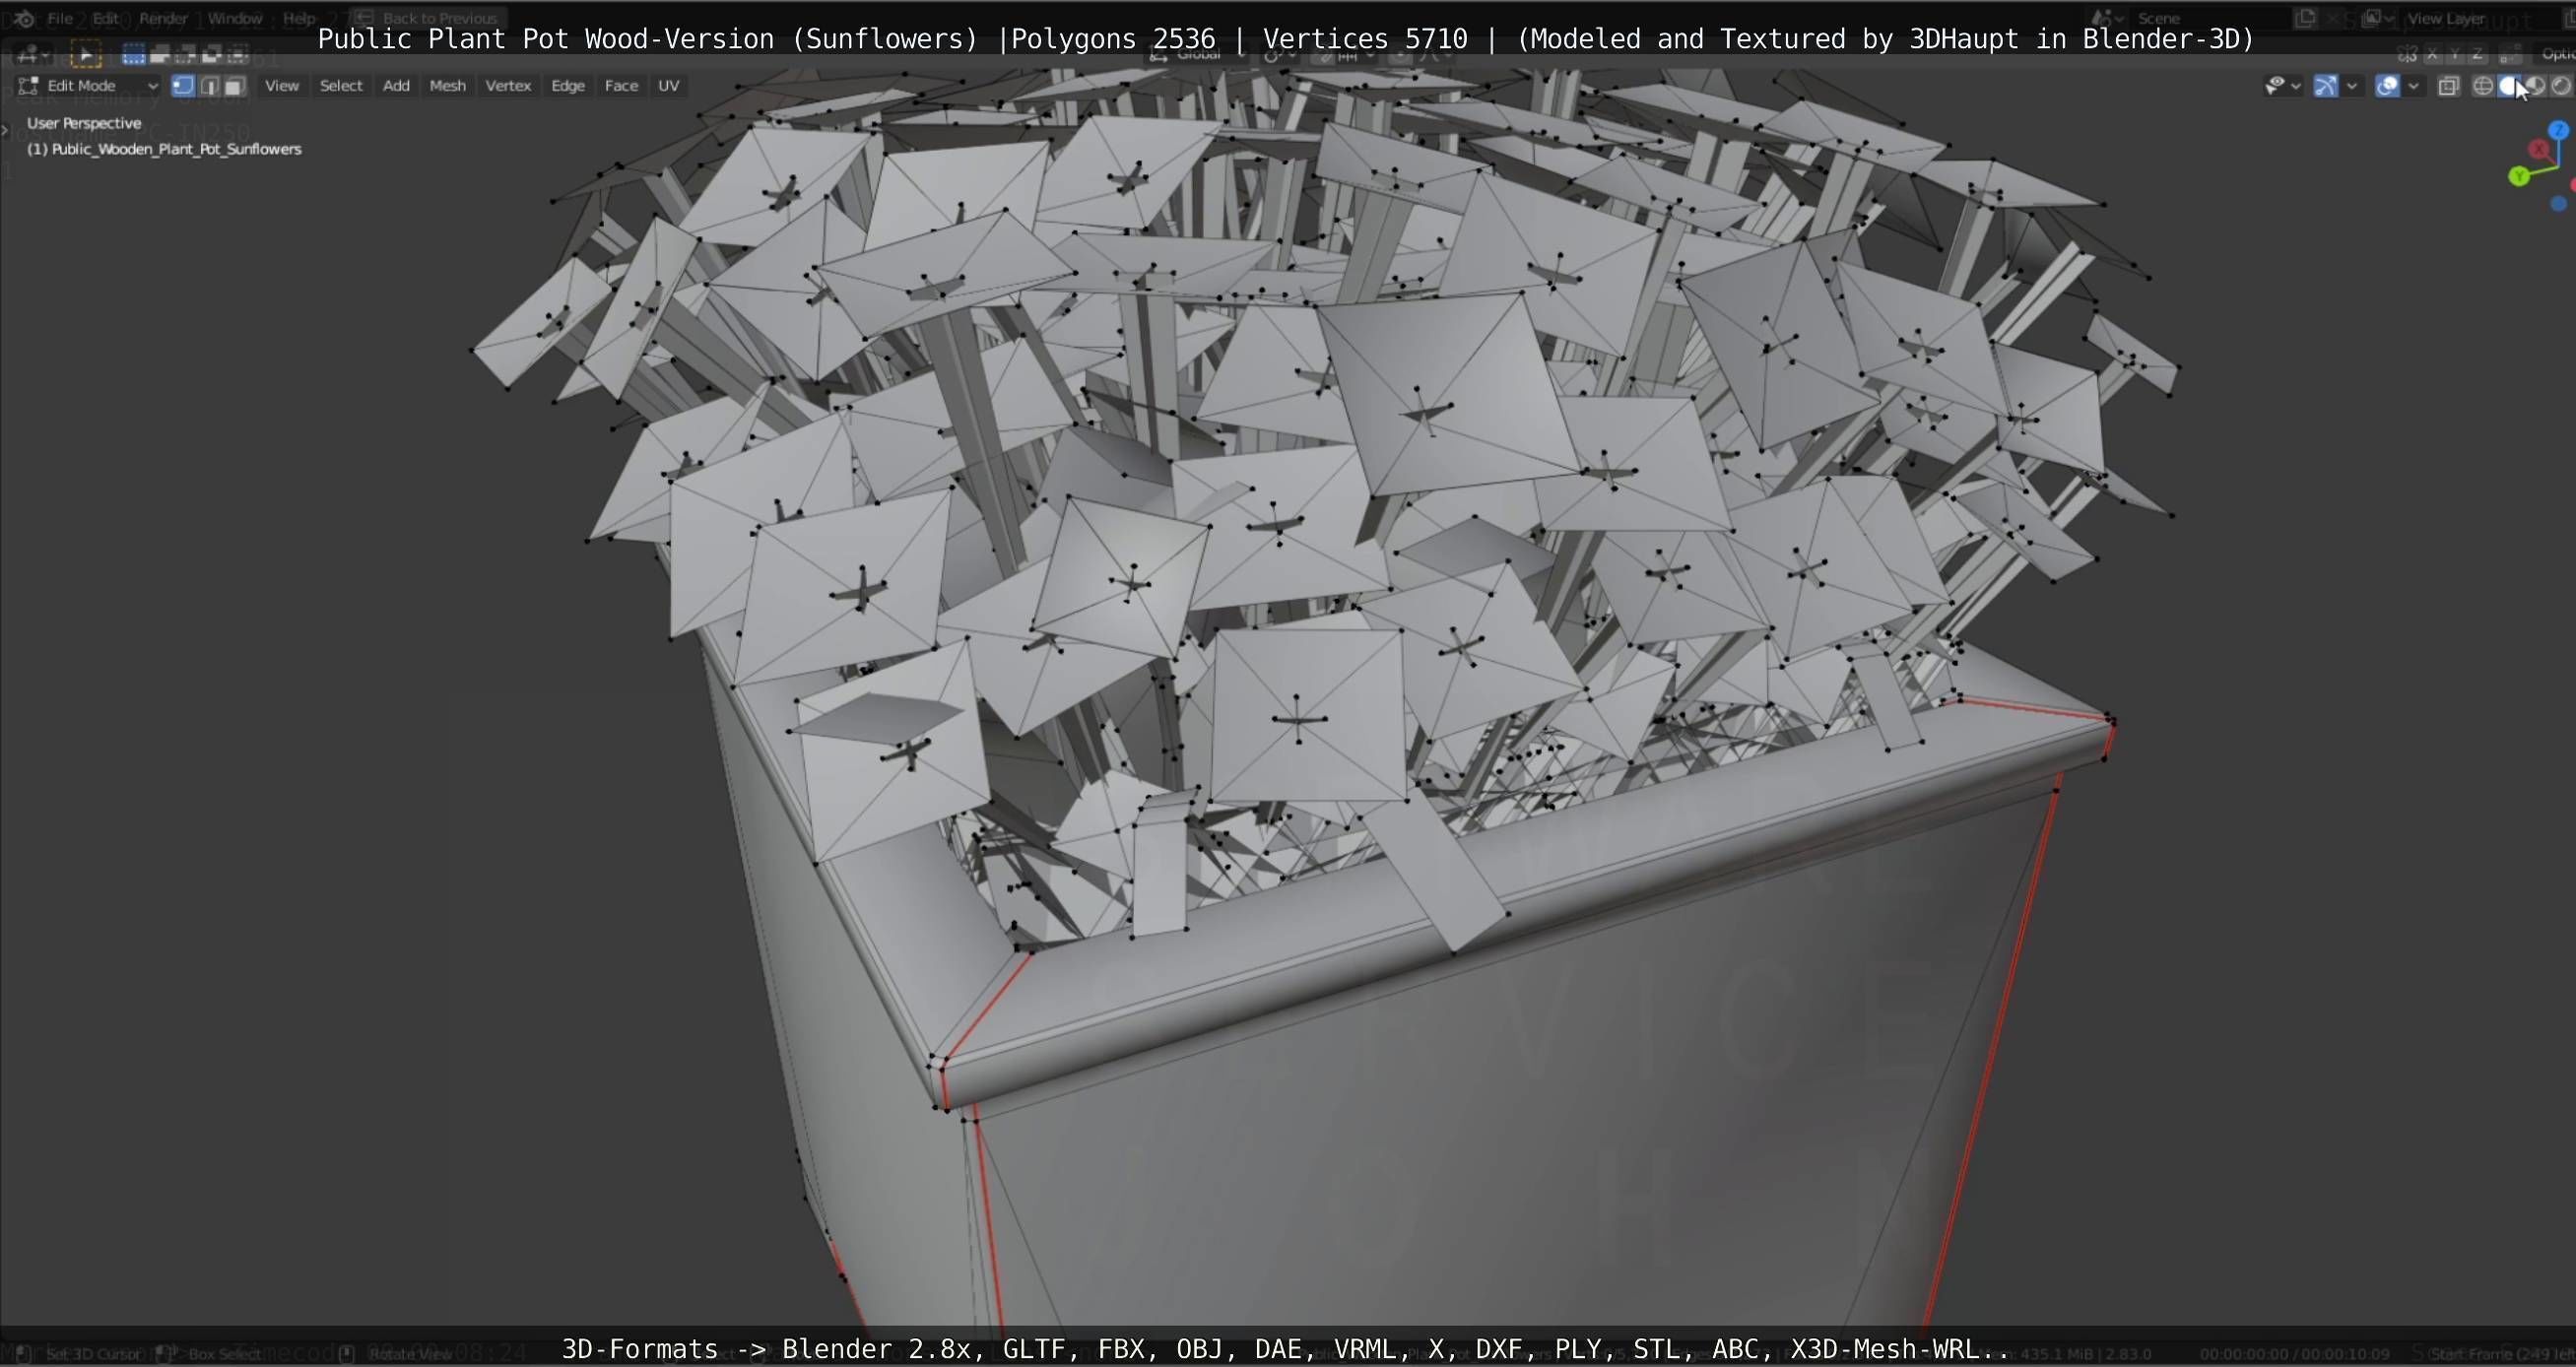
Task: Open the UV menu
Action: tap(668, 86)
